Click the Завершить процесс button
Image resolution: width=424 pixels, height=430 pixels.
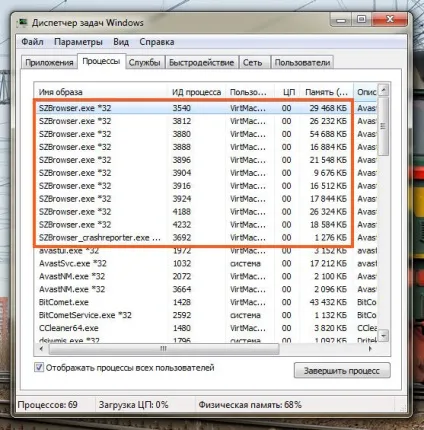coord(342,371)
